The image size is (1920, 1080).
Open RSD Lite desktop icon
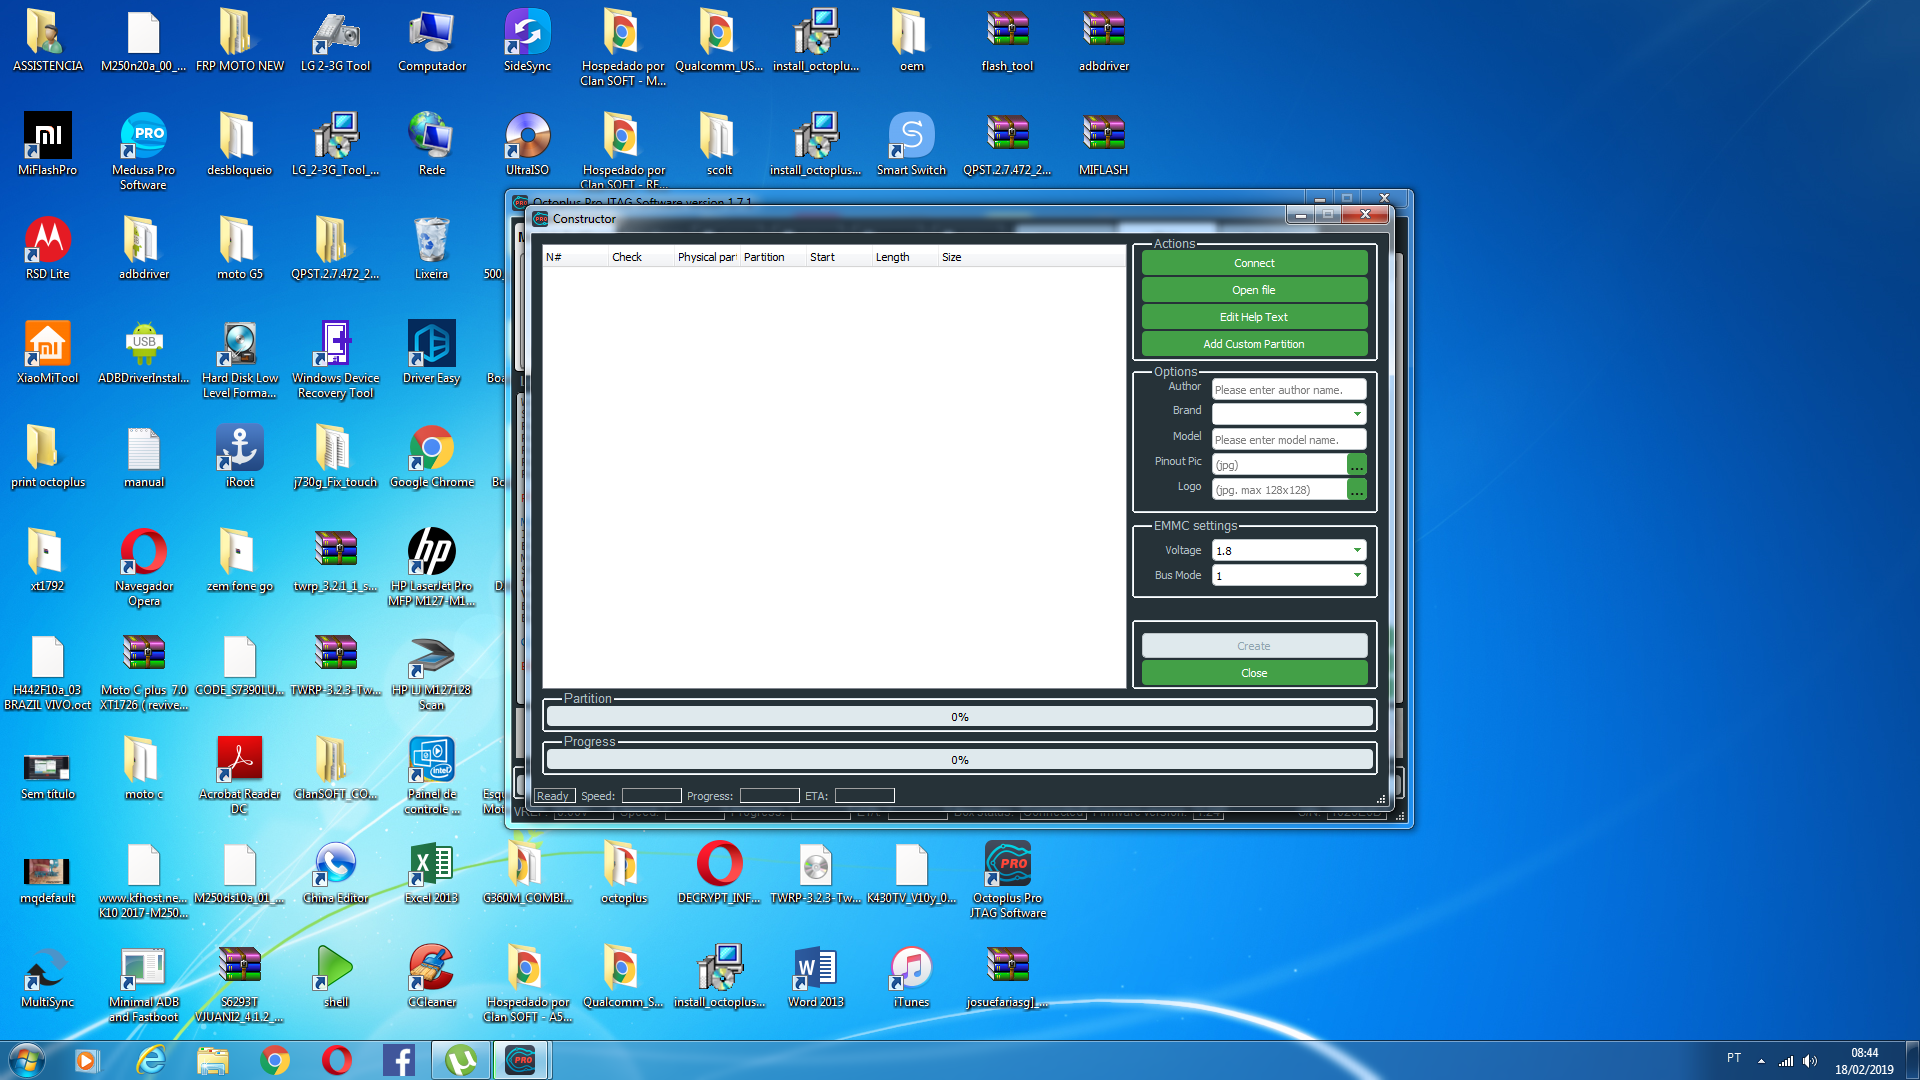coord(47,249)
